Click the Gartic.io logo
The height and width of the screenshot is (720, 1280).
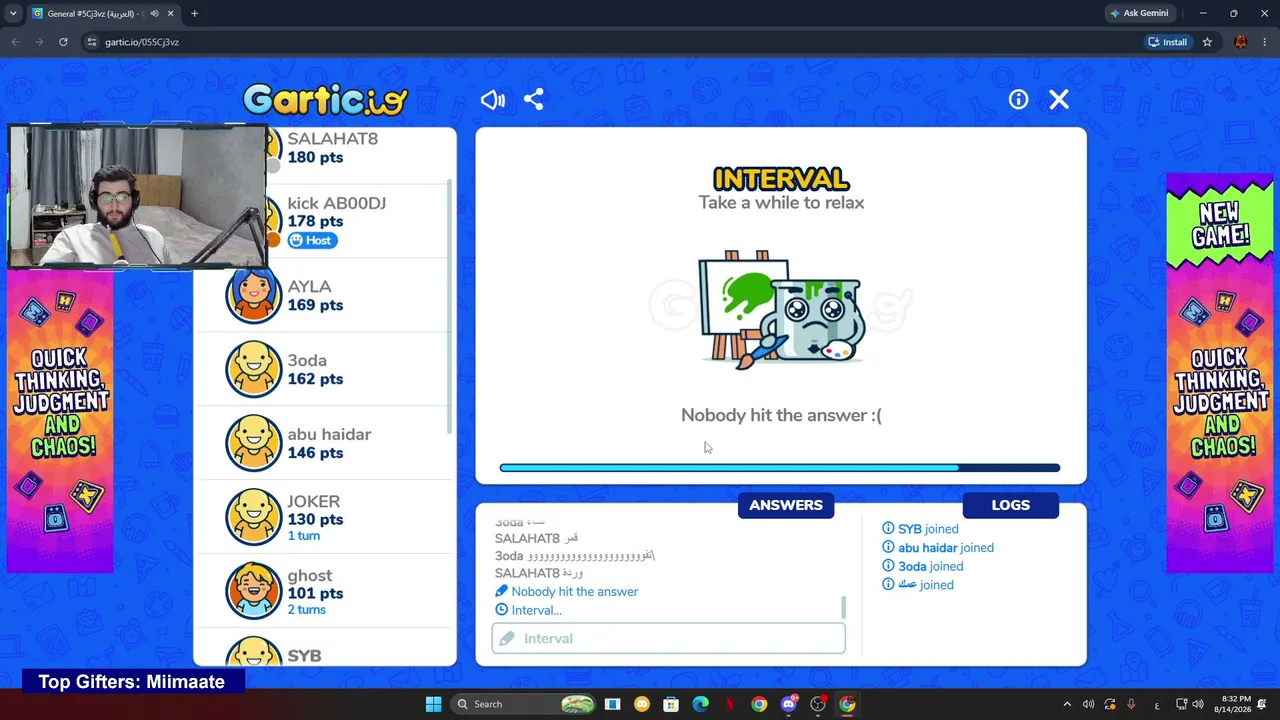pos(325,99)
